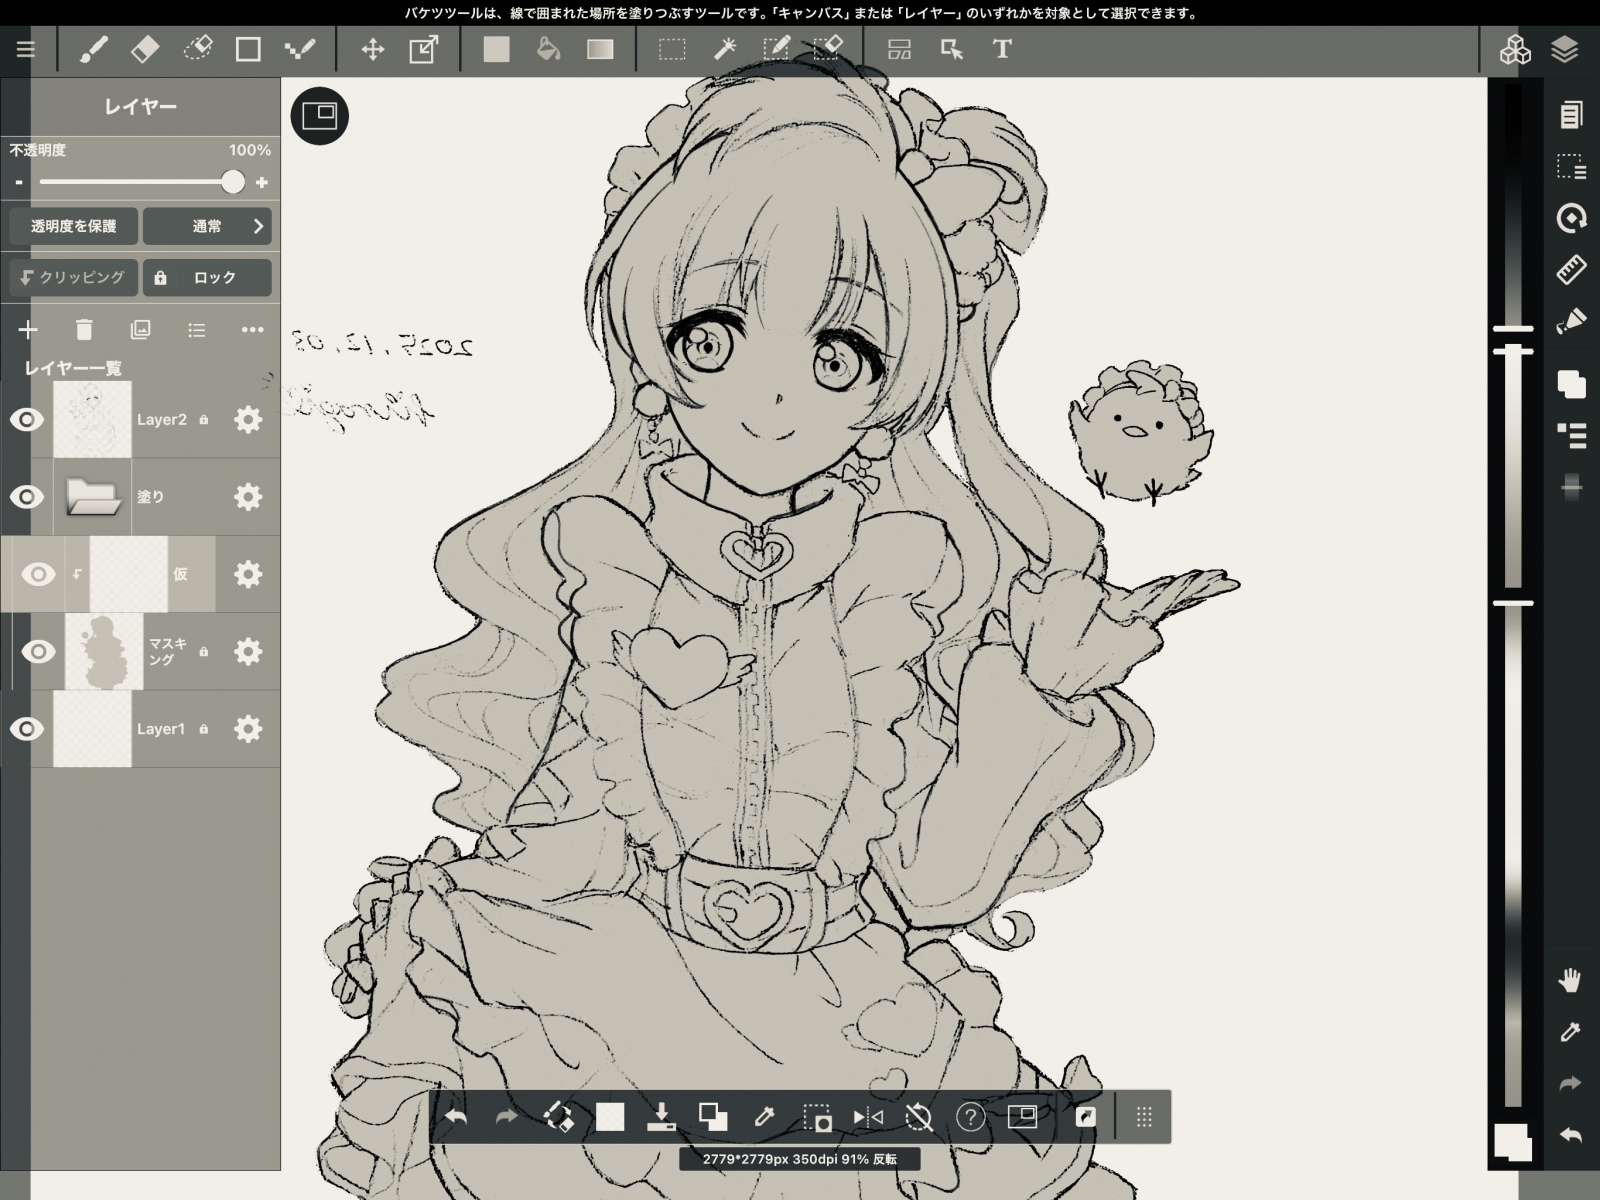The width and height of the screenshot is (1600, 1200).
Task: Open the hamburger main menu
Action: pos(26,49)
